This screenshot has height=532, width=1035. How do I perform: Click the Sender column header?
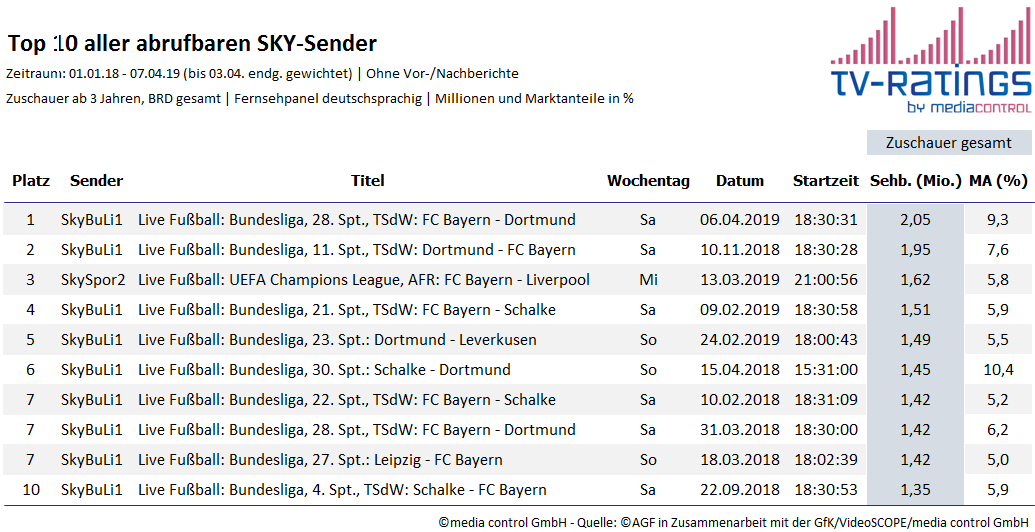(96, 180)
